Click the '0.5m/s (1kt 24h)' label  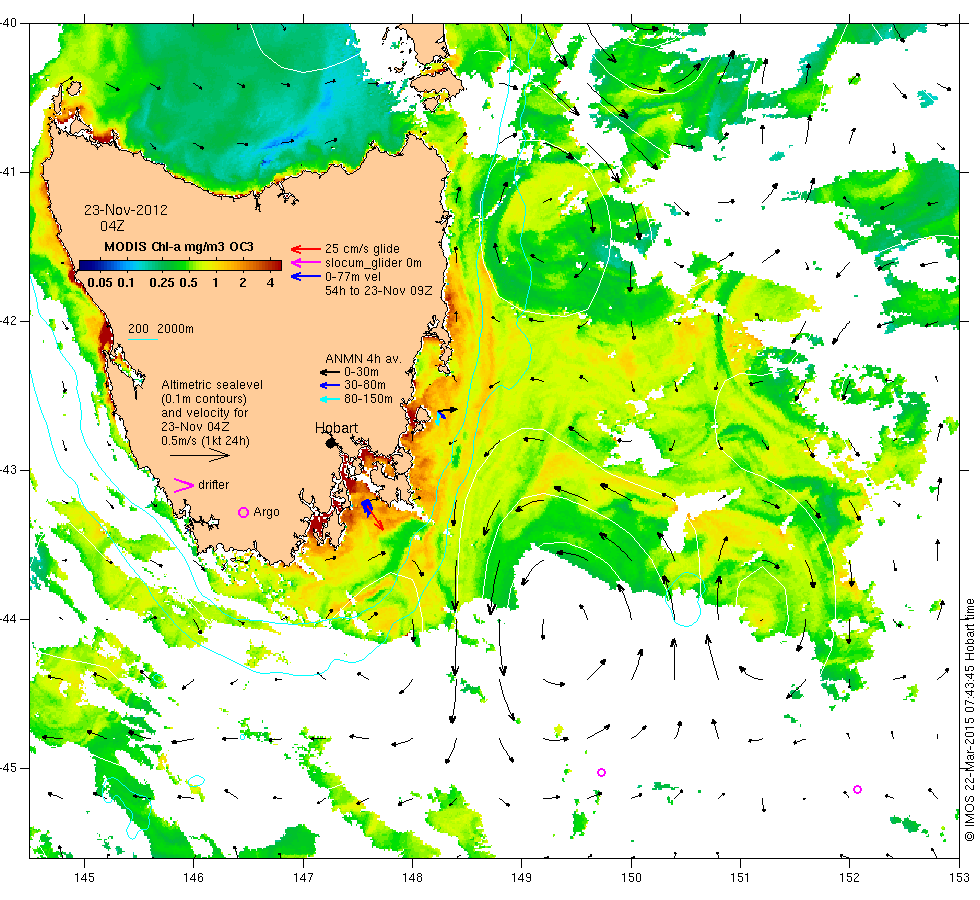click(205, 441)
